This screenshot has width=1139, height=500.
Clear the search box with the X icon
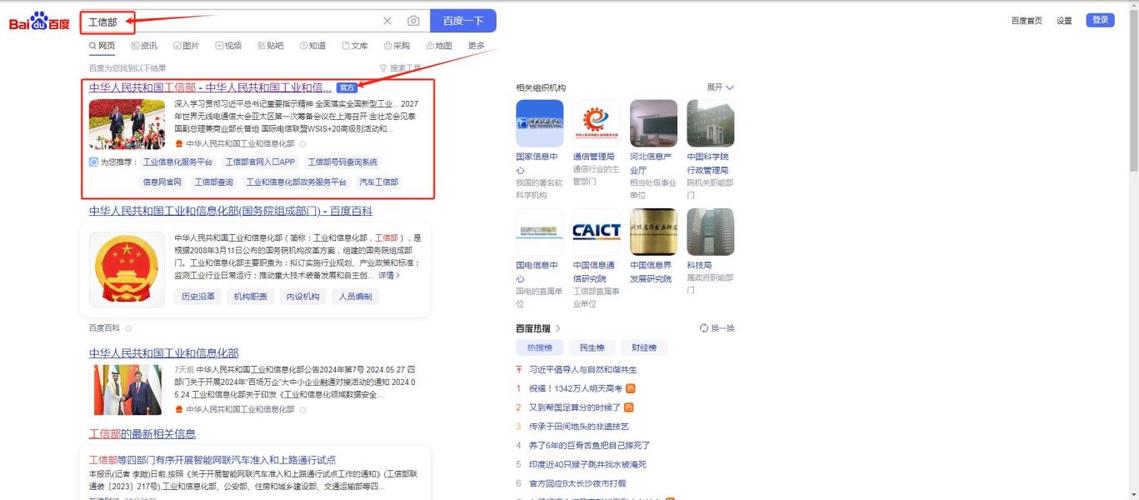[387, 21]
